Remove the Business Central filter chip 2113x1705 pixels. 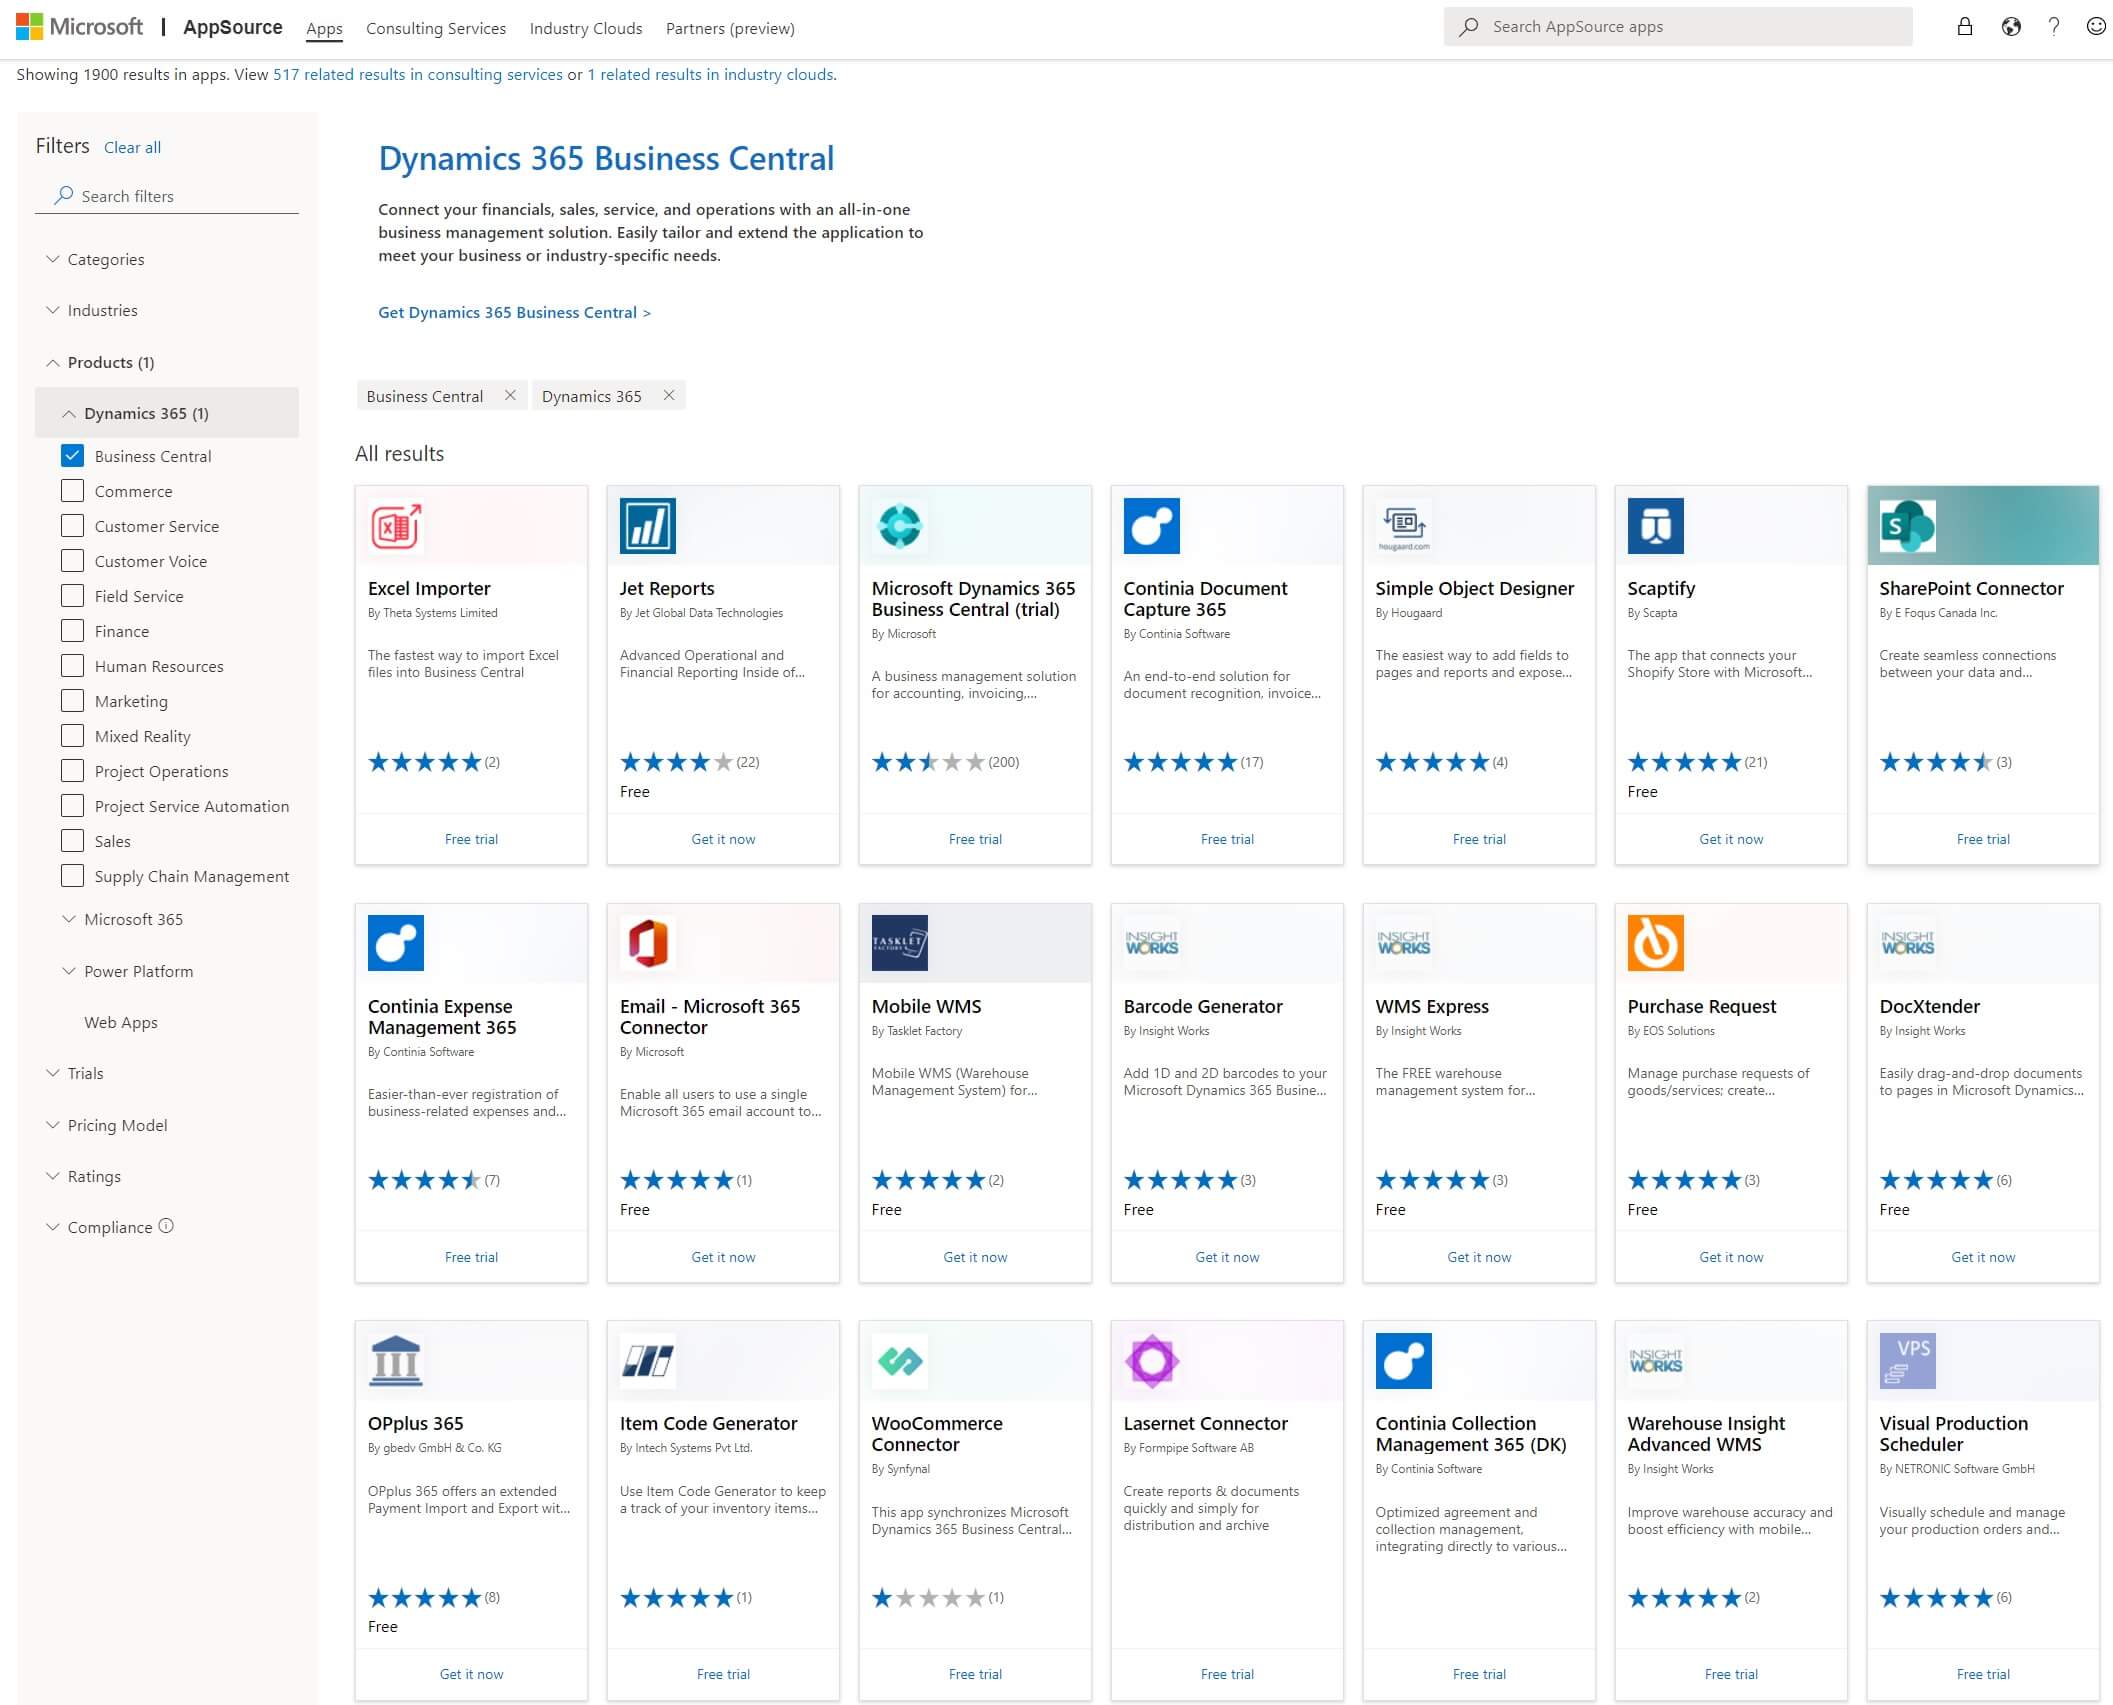pos(510,395)
